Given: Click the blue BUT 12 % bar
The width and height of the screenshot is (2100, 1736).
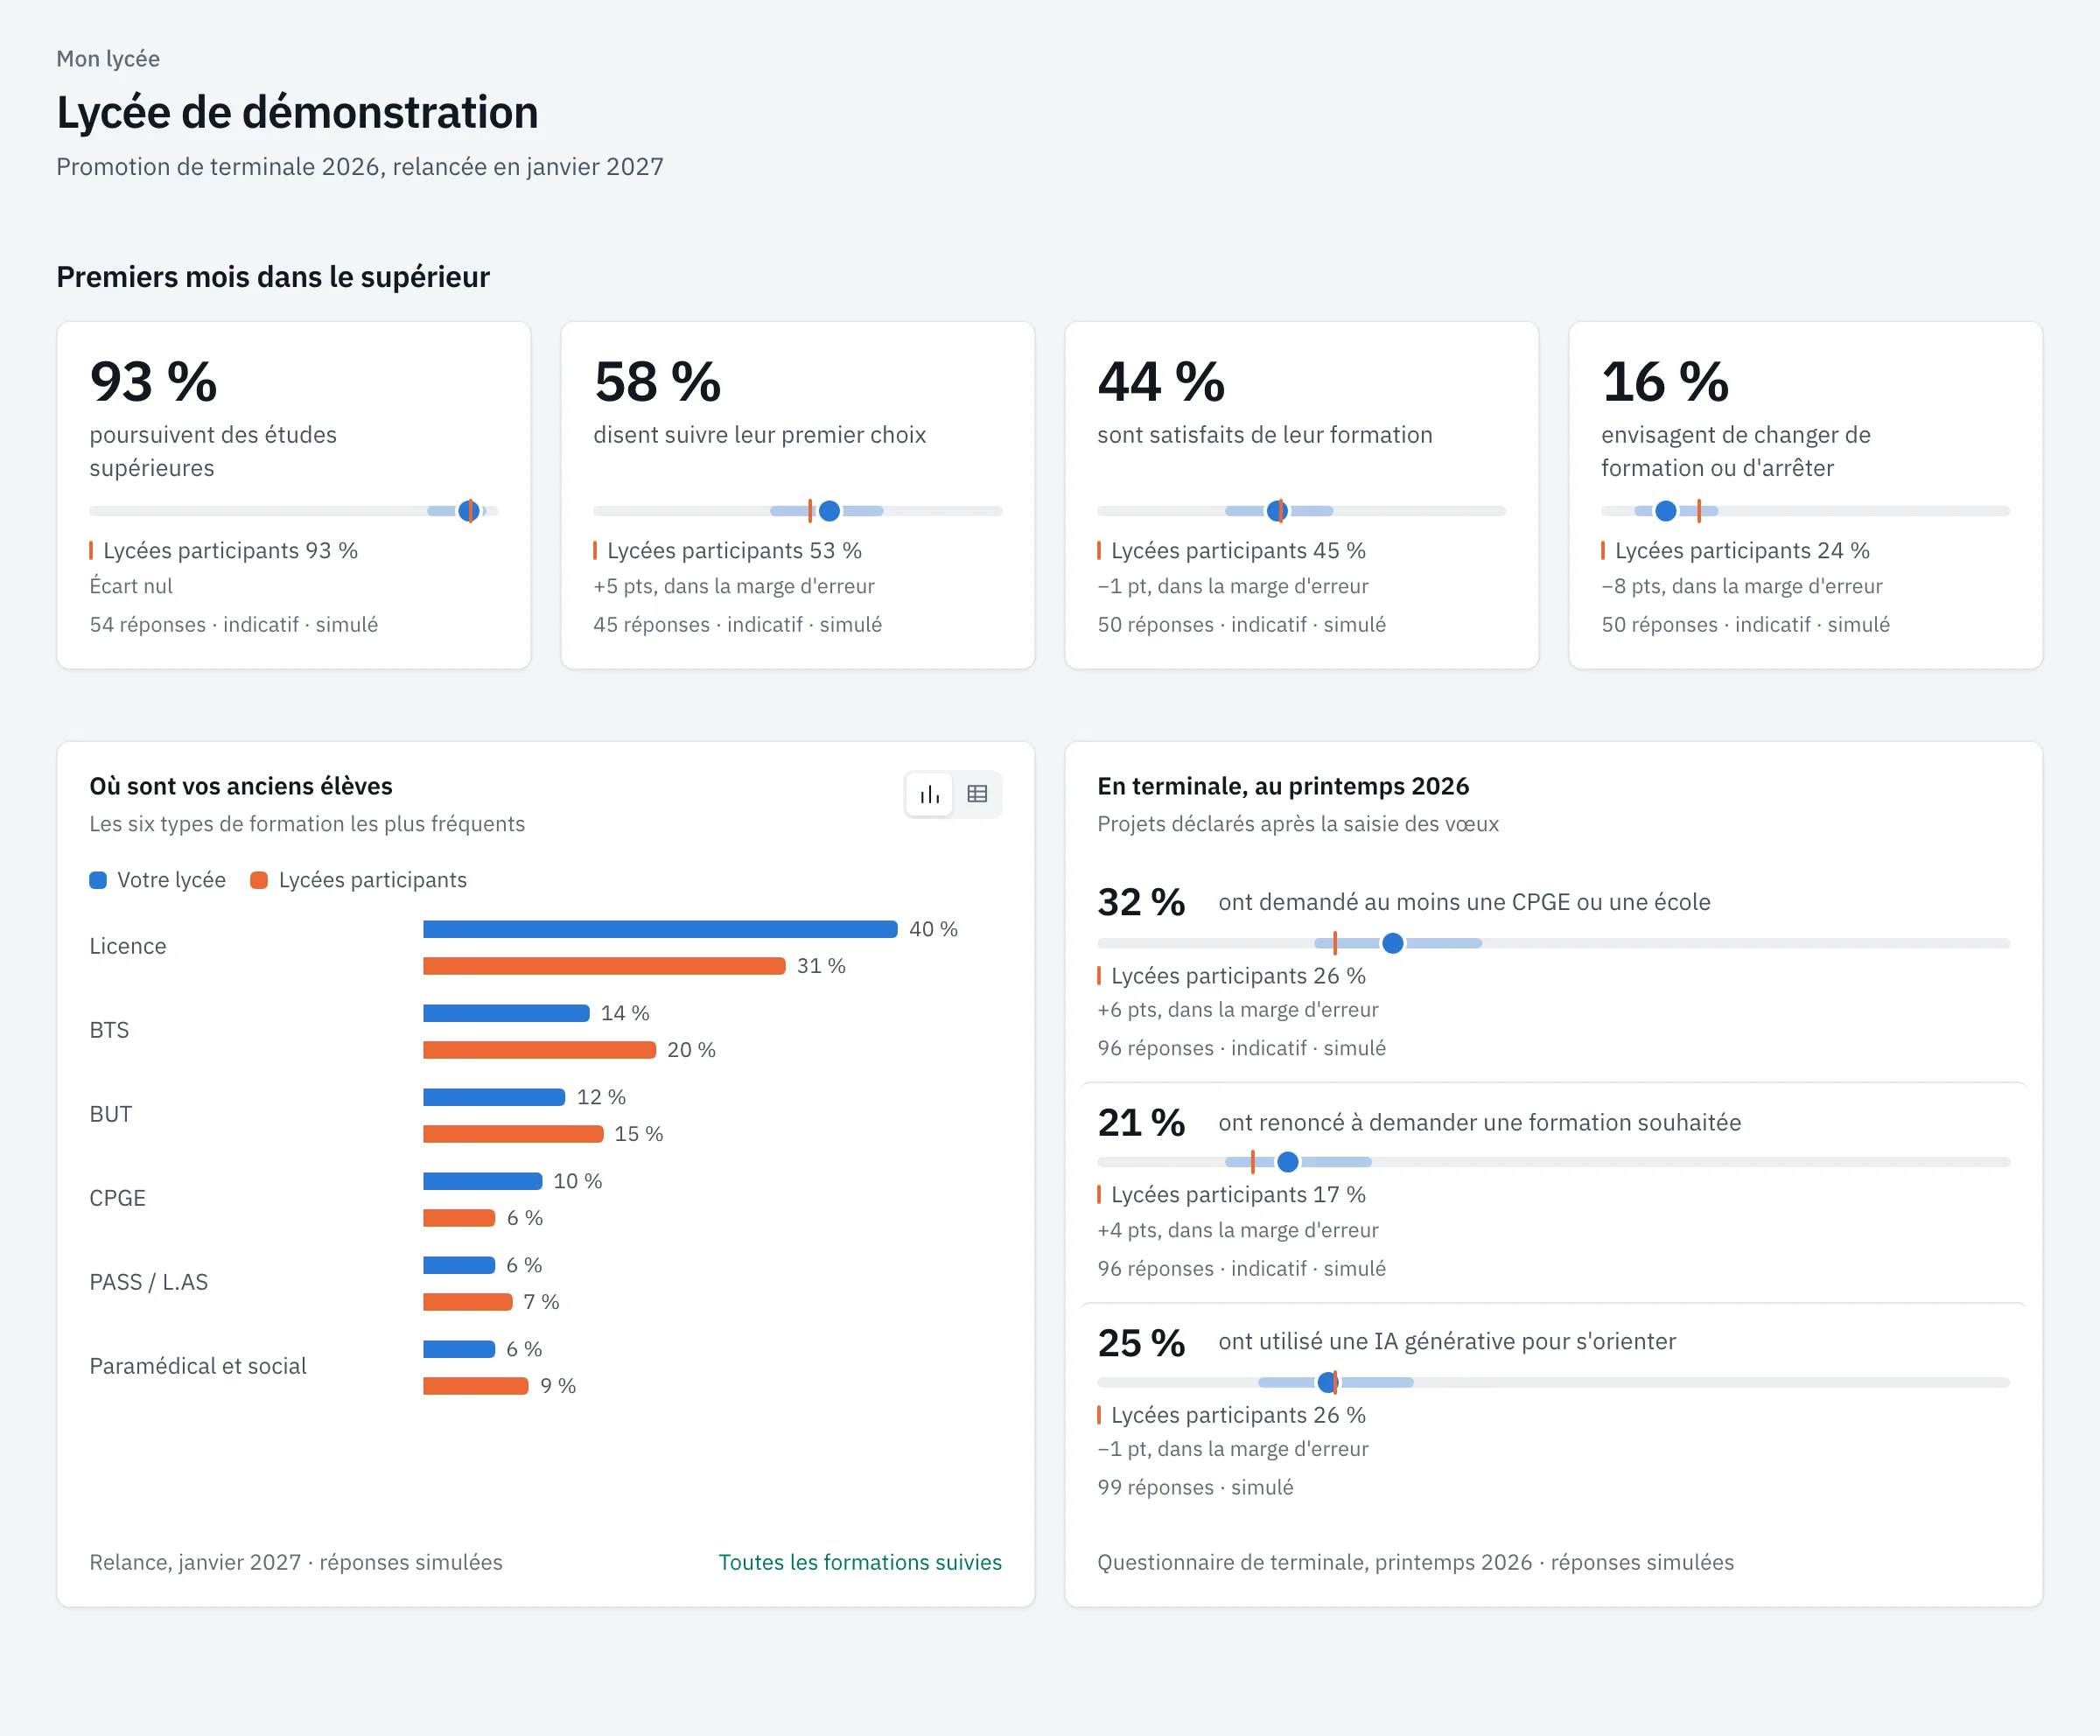Looking at the screenshot, I should point(494,1097).
